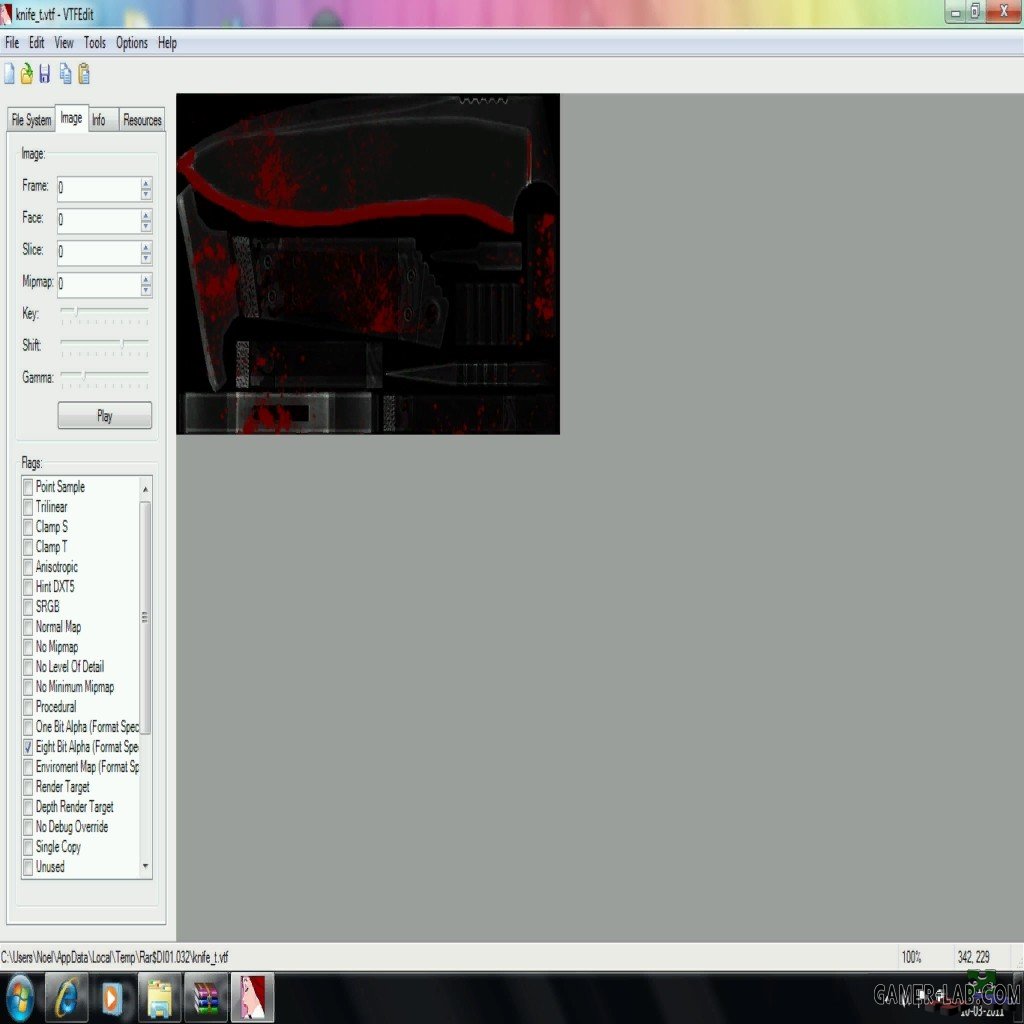Switch to the File System tab
This screenshot has width=1024, height=1024.
click(31, 120)
